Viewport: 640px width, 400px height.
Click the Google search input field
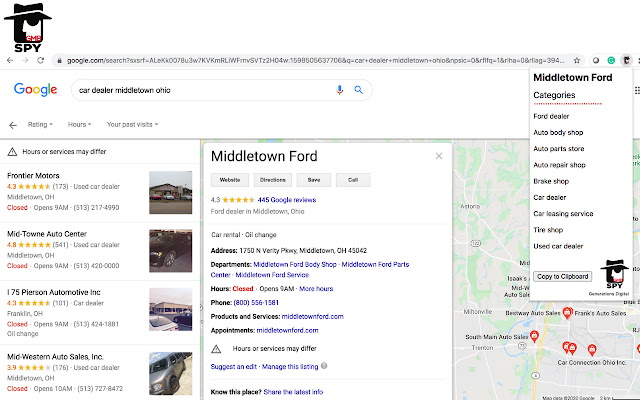204,90
